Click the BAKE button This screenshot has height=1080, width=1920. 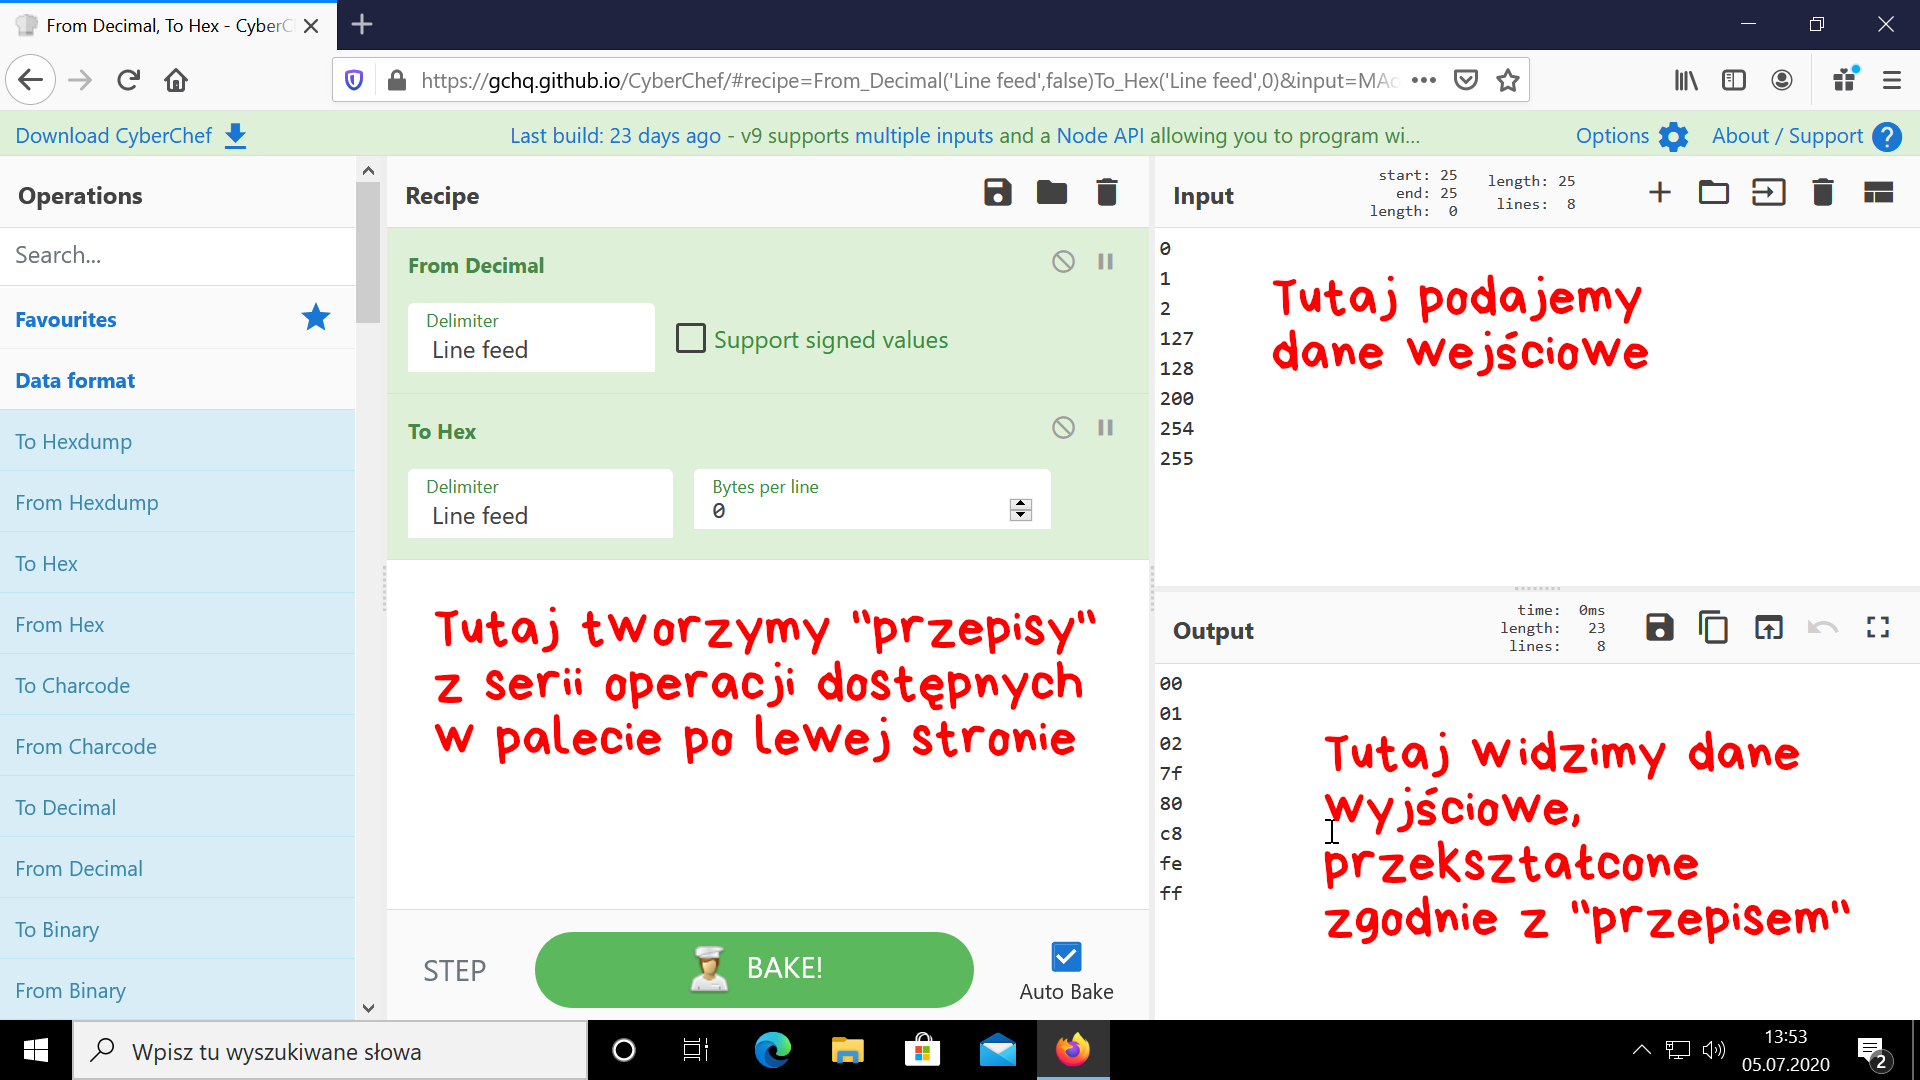(x=756, y=968)
